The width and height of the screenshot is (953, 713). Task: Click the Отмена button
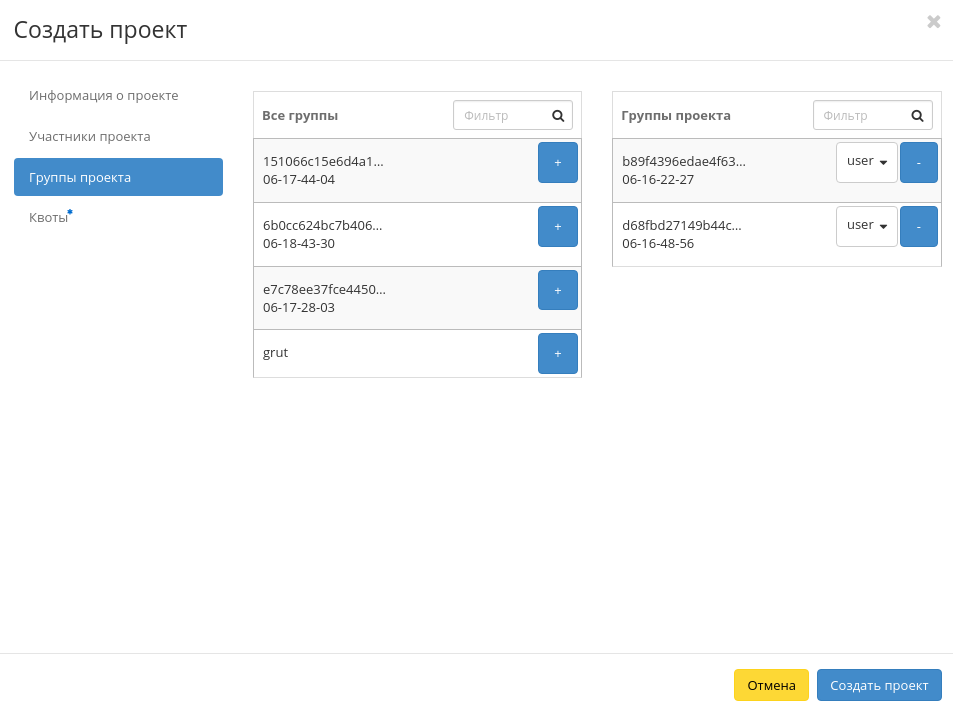[770, 685]
